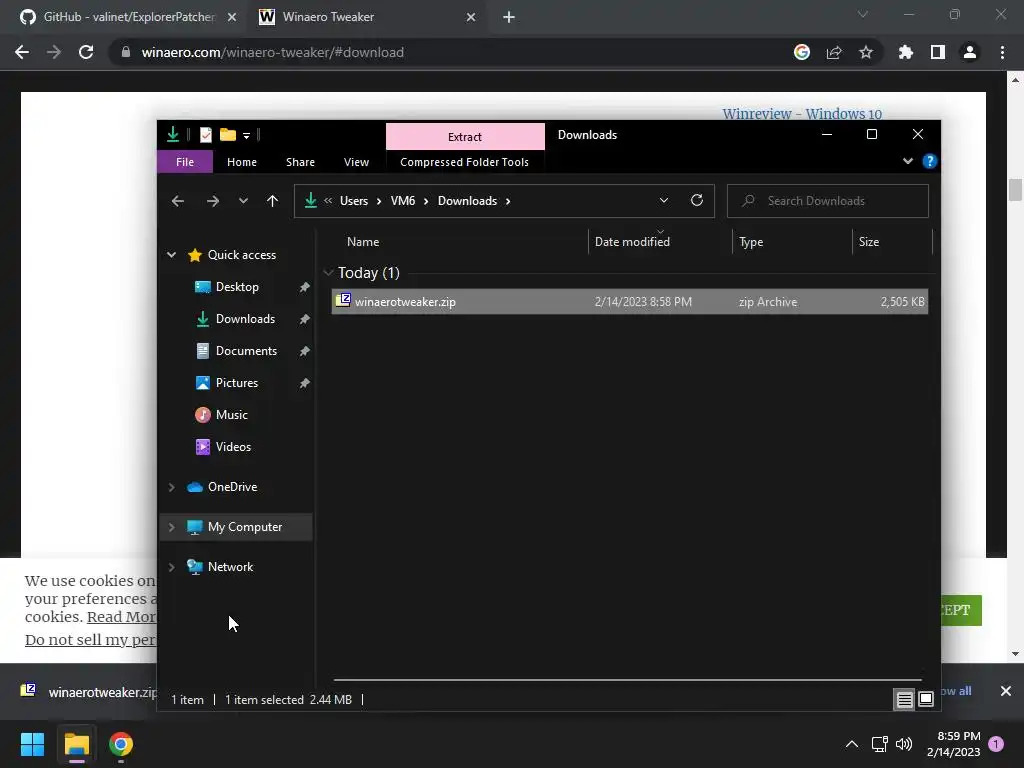Click the volume icon in system tray
1024x768 pixels.
coord(904,744)
